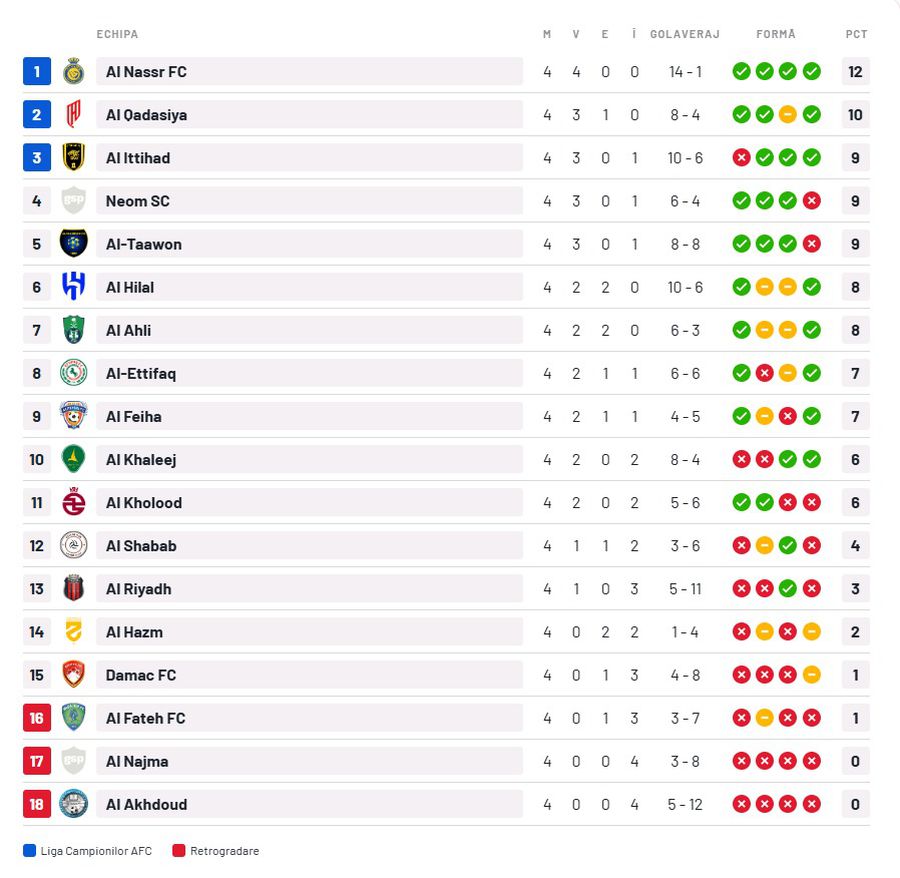Click the Al Riyadh club crest
The height and width of the screenshot is (878, 900).
tap(73, 588)
